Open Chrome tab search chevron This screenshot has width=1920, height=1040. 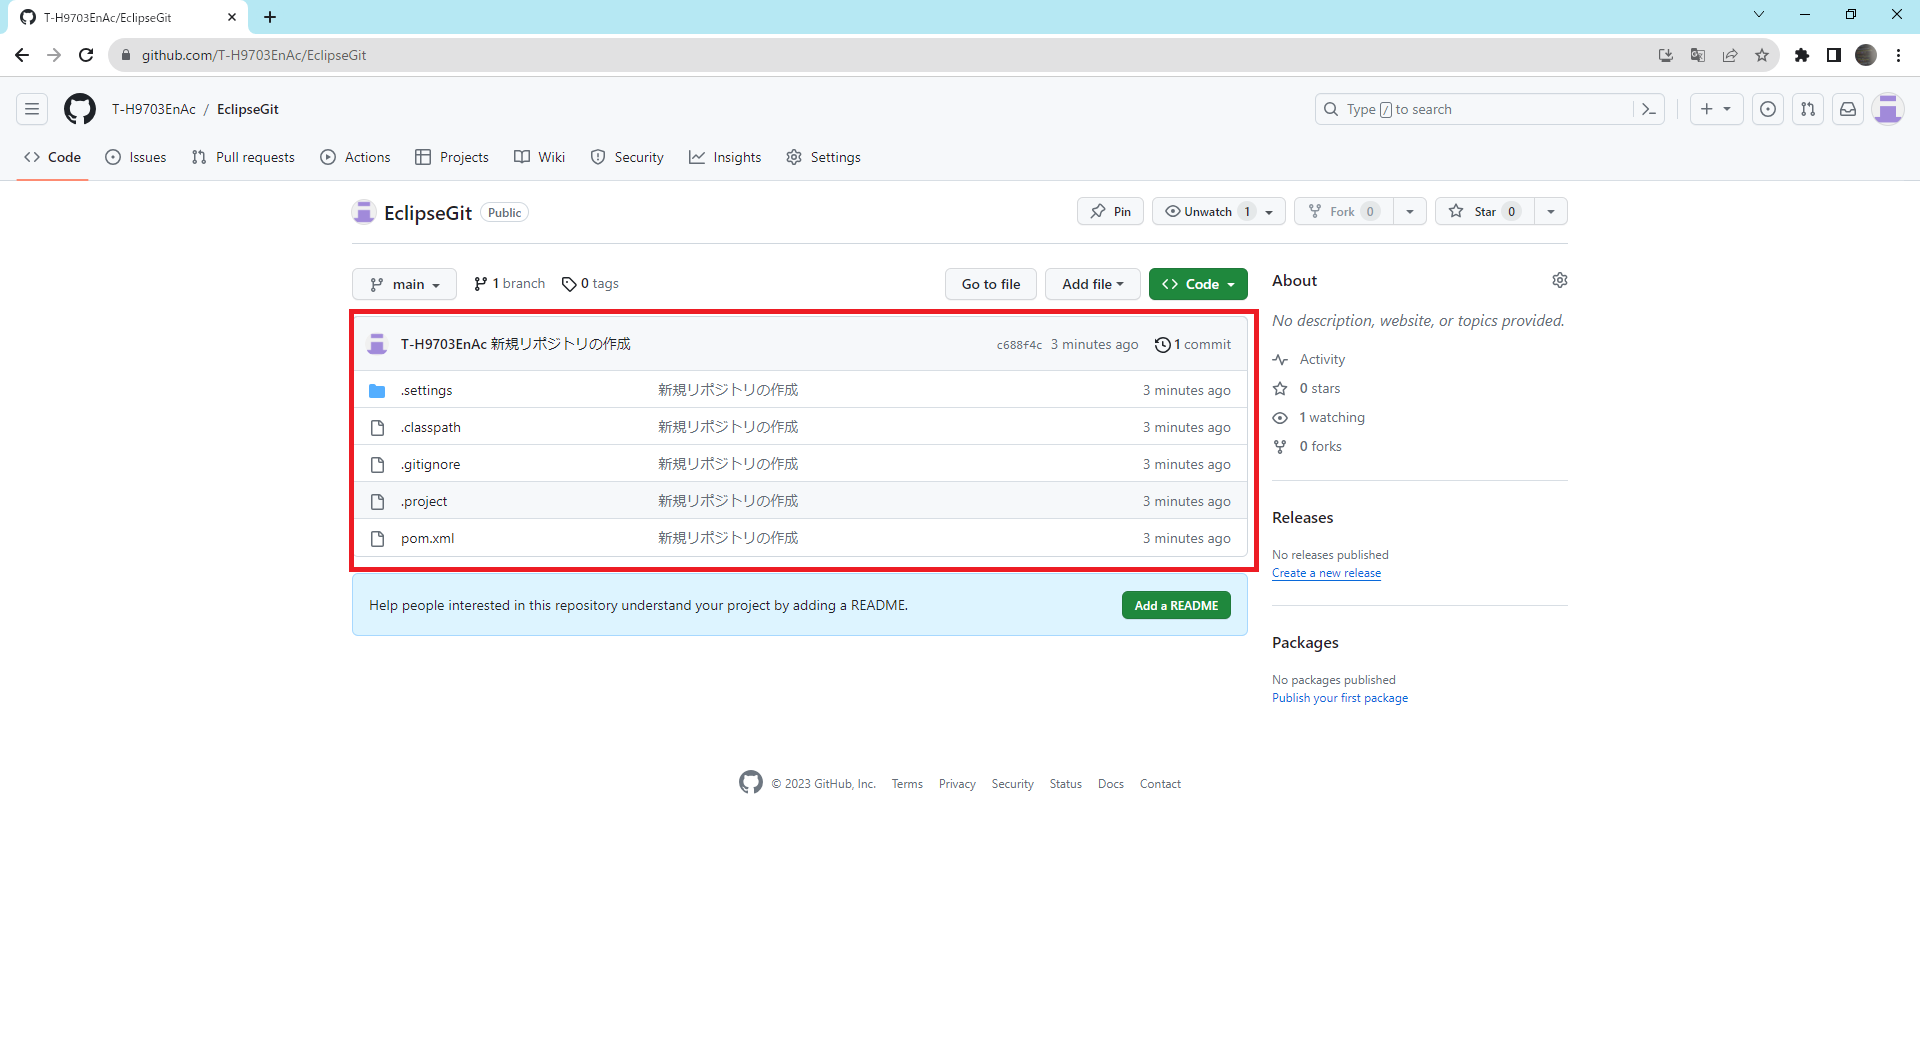coord(1759,14)
